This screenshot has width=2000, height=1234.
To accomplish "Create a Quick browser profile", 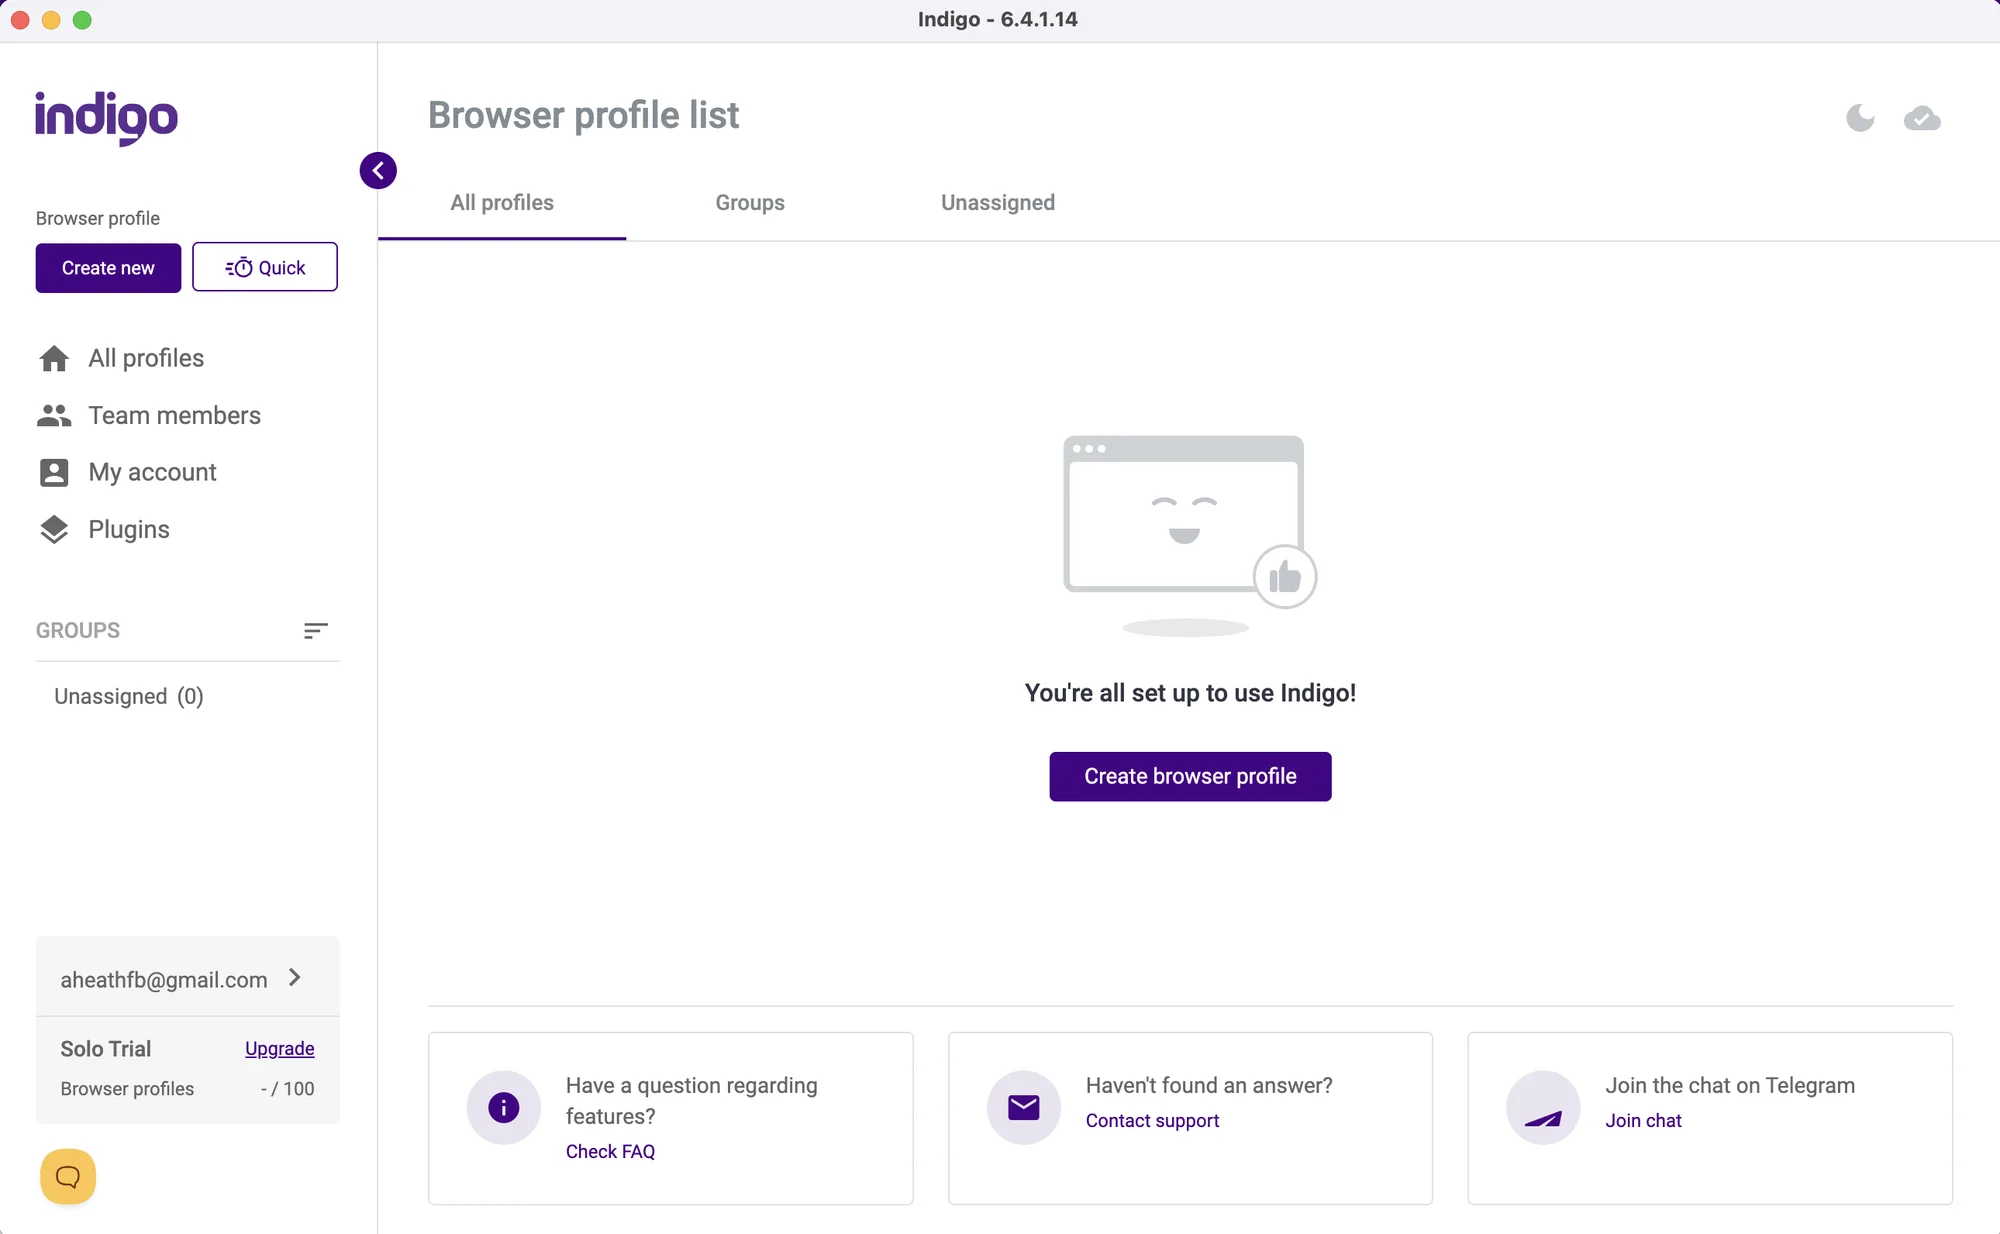I will click(x=265, y=267).
